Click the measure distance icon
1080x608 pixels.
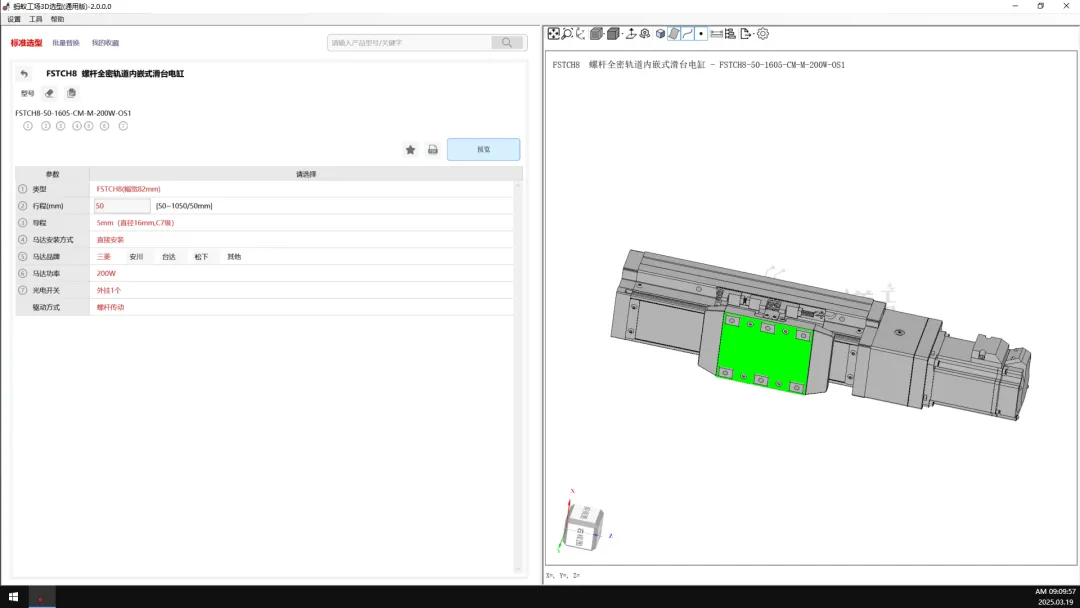pyautogui.click(x=717, y=34)
